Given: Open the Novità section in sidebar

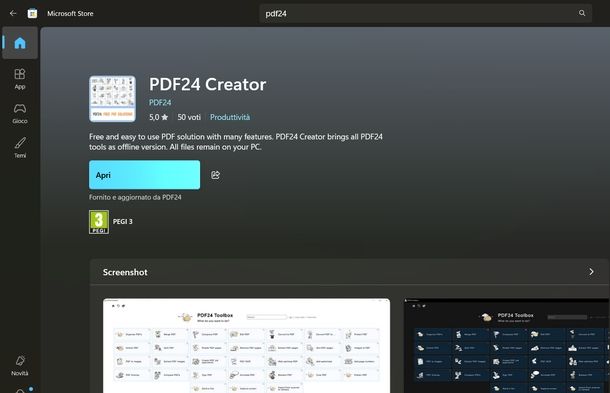Looking at the screenshot, I should point(20,366).
